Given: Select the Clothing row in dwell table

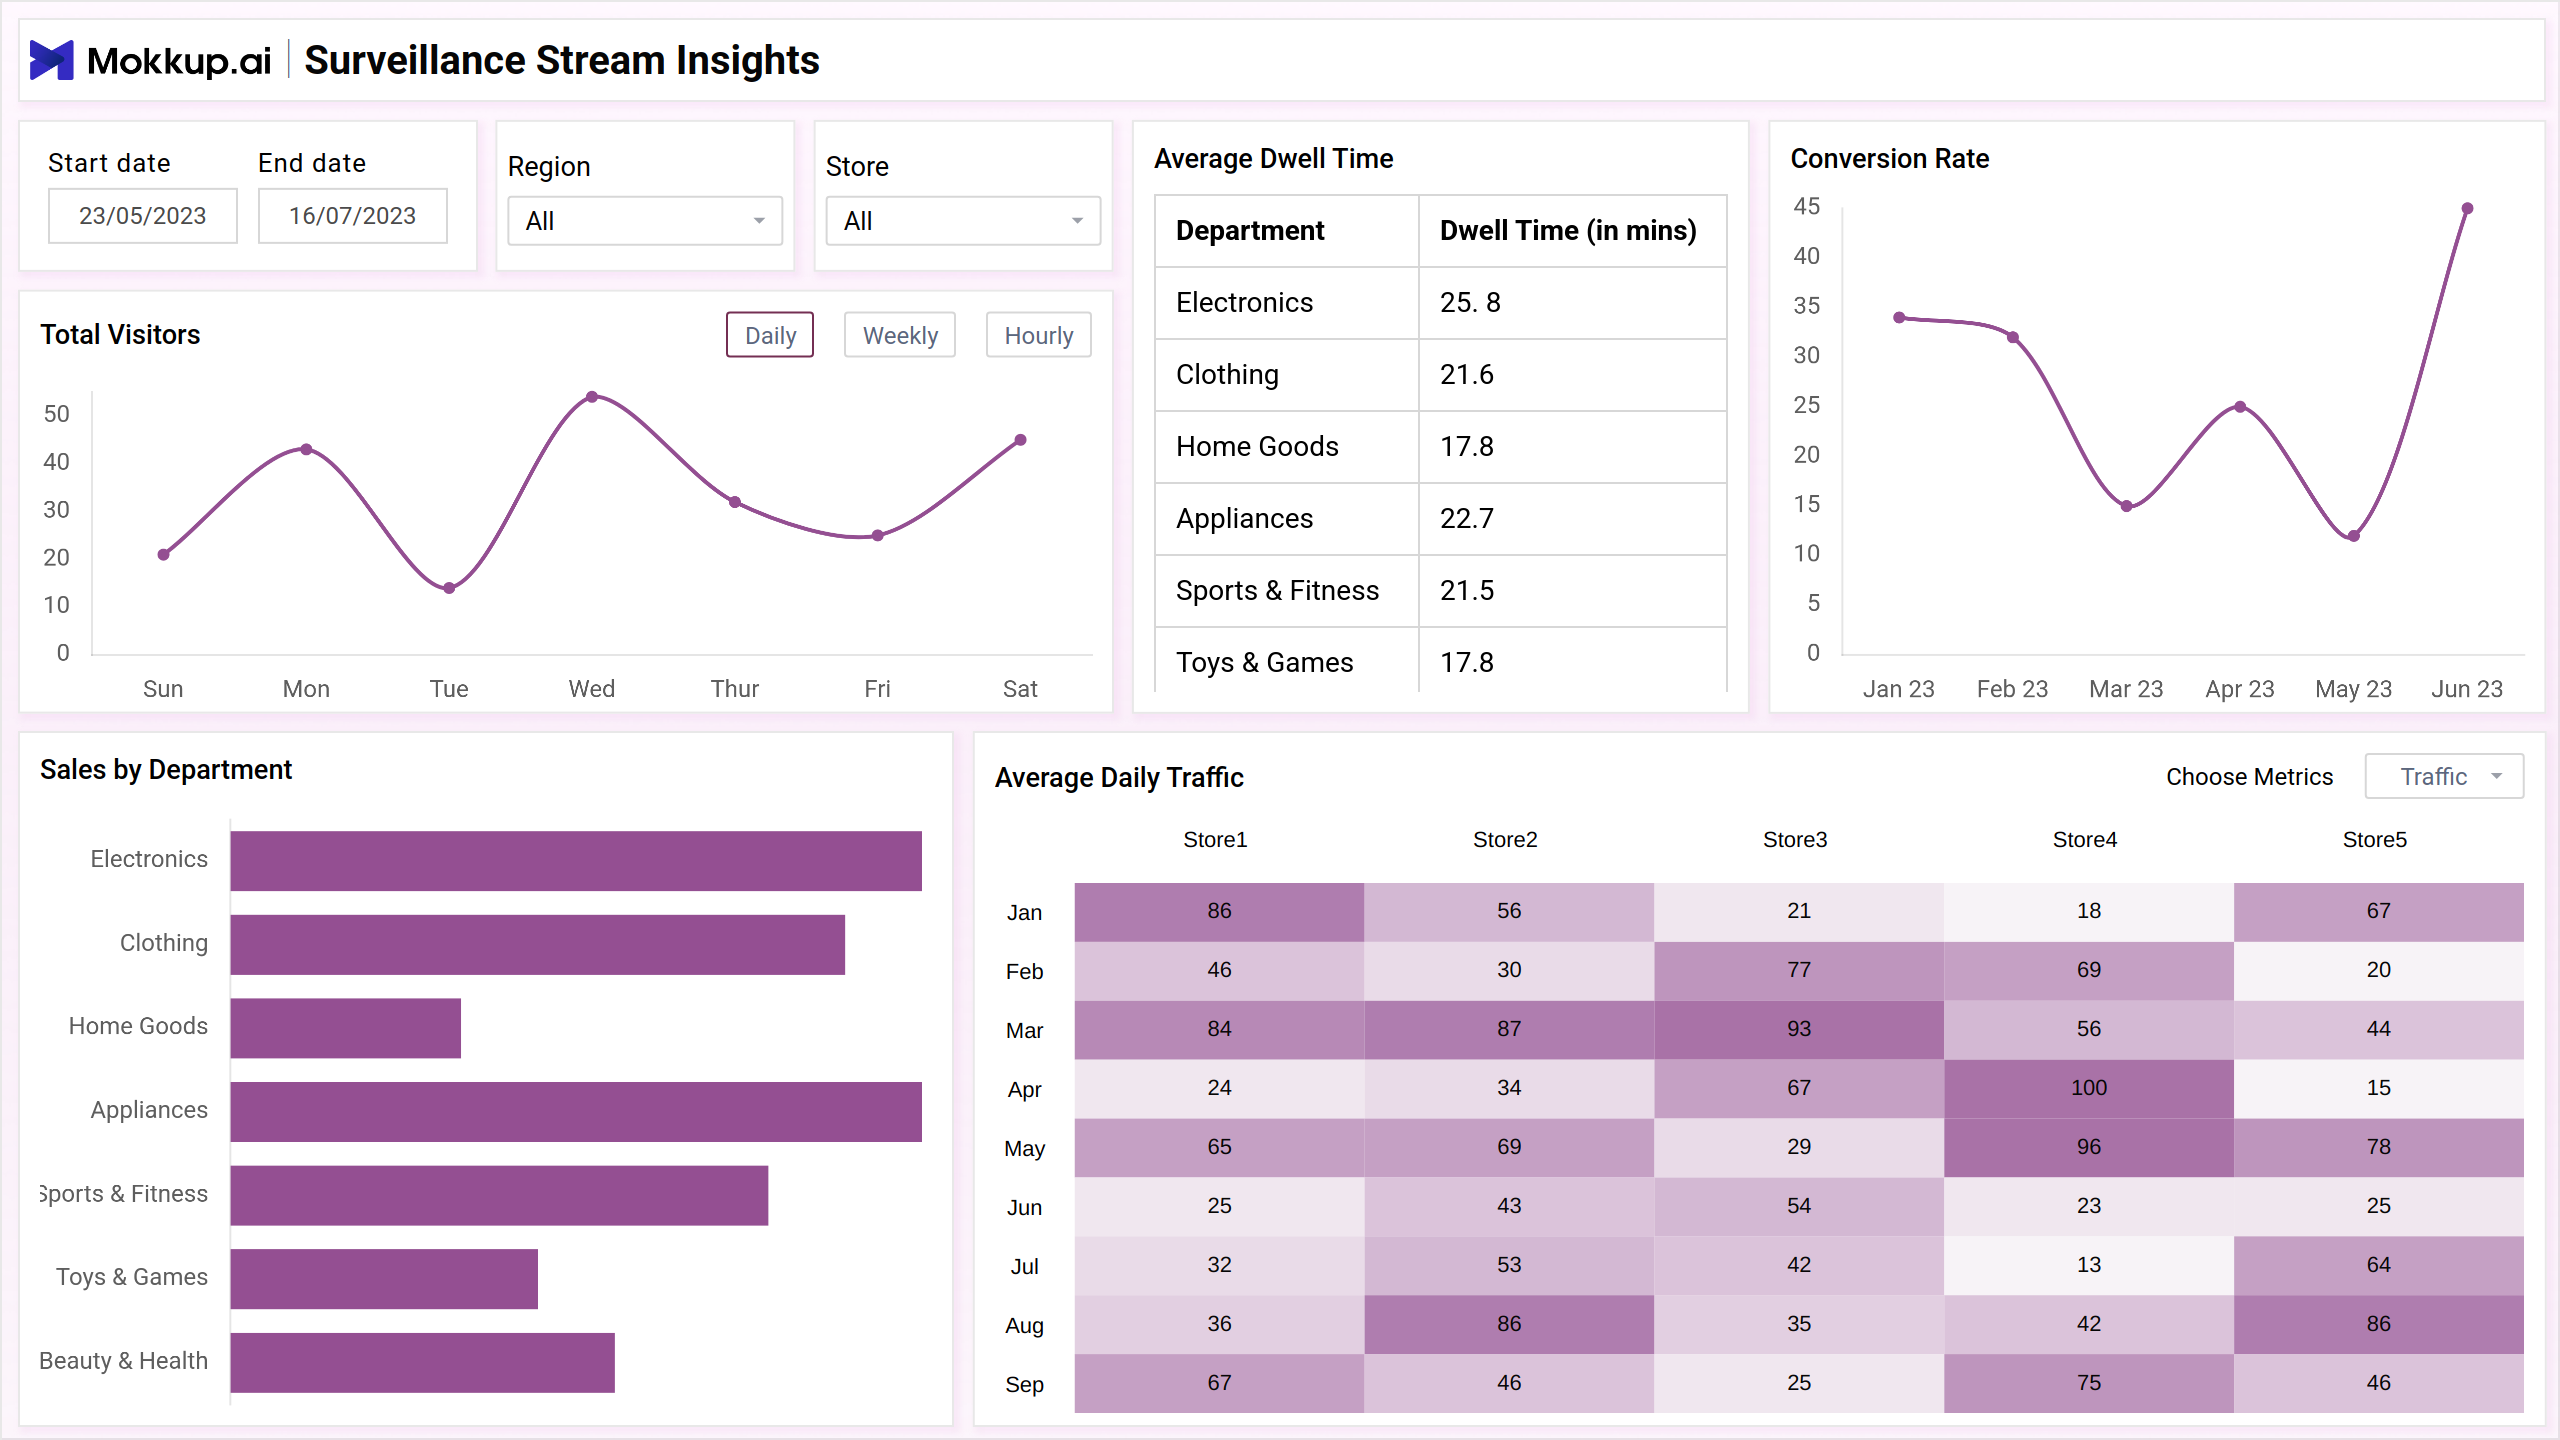Looking at the screenshot, I should pyautogui.click(x=1441, y=375).
